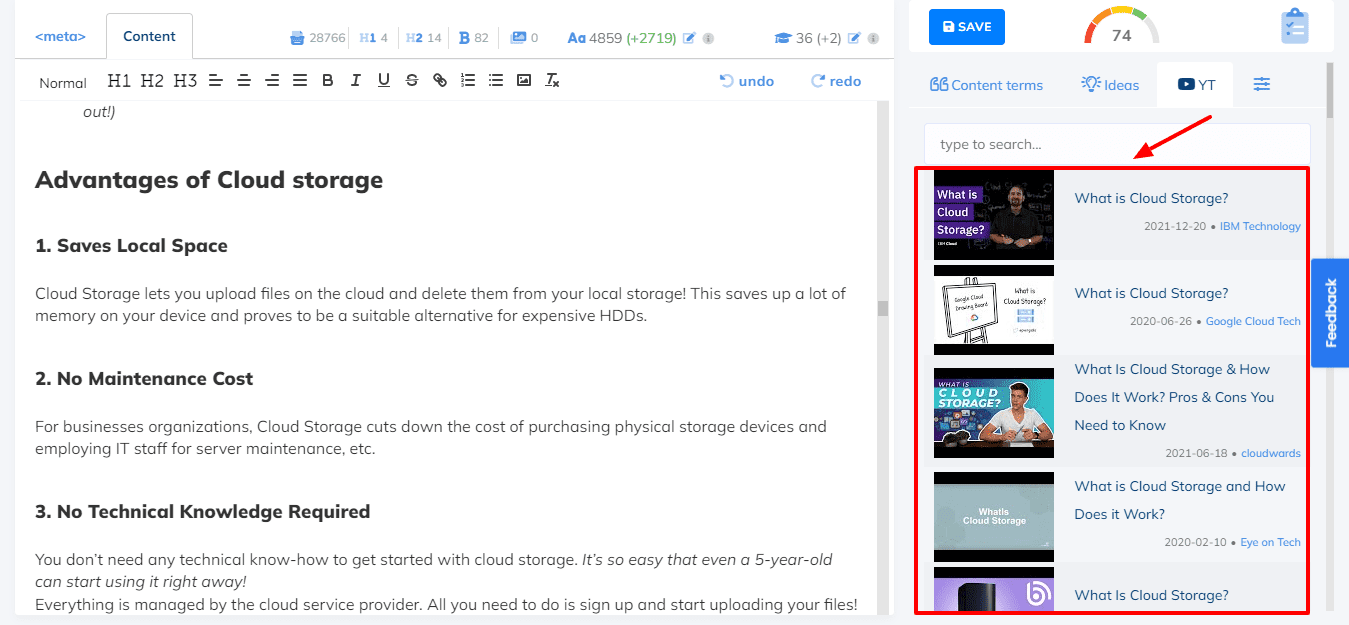Apply H1 heading format

[119, 81]
